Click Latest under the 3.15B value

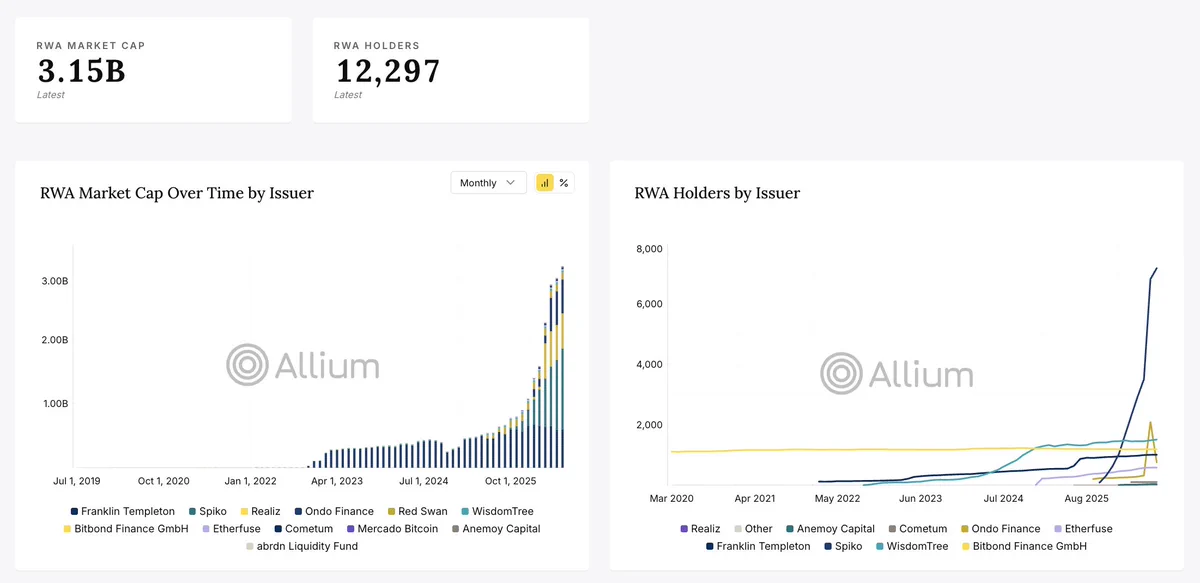coord(51,95)
